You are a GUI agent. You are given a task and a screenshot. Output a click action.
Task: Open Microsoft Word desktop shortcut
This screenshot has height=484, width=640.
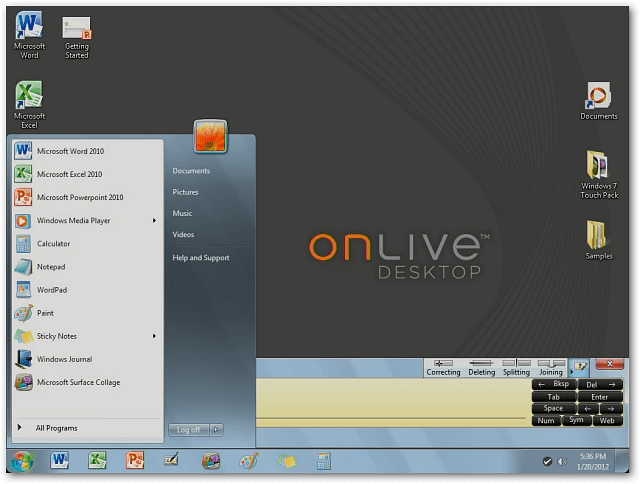tap(29, 35)
